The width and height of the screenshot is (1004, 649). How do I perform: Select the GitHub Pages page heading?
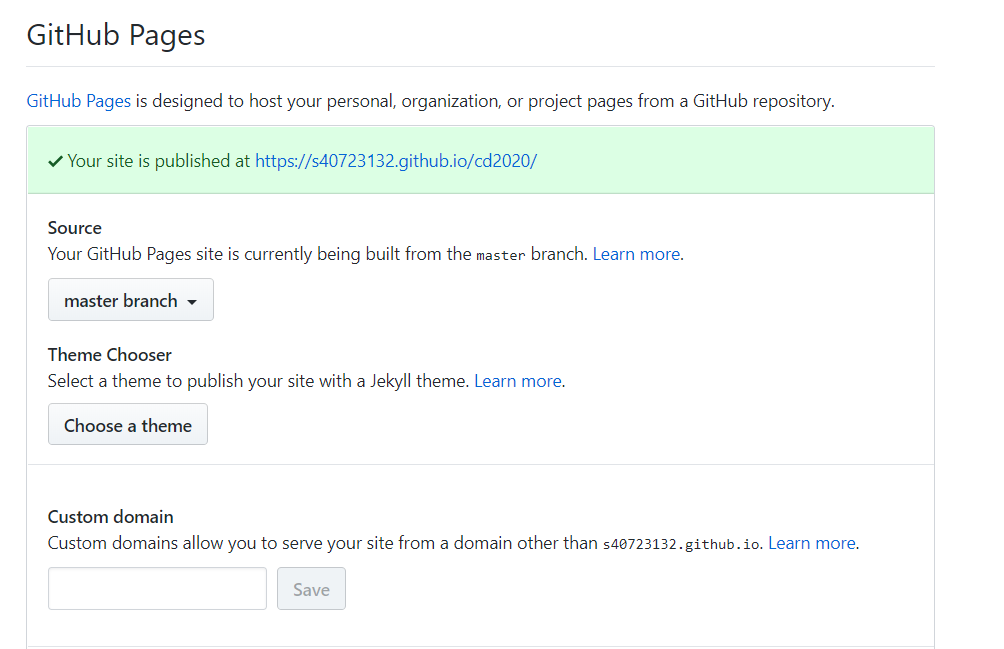116,35
